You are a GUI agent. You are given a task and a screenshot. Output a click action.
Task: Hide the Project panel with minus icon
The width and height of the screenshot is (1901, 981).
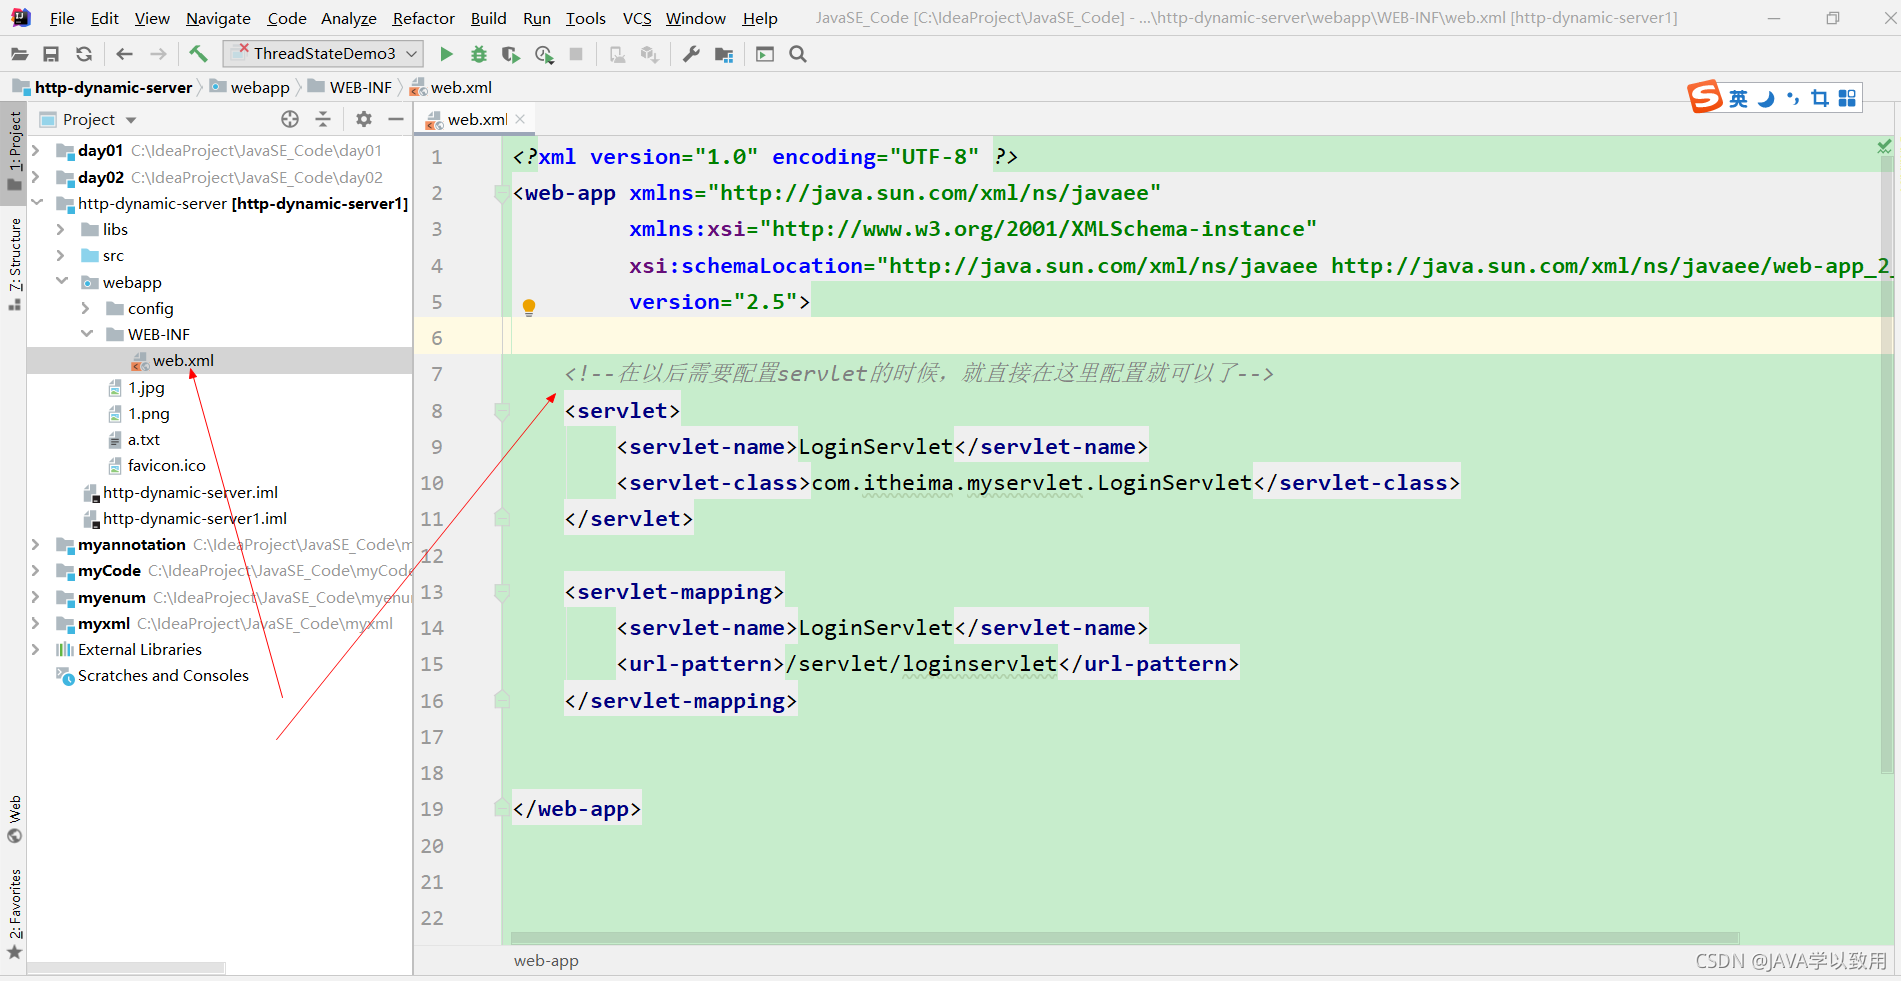pos(396,119)
